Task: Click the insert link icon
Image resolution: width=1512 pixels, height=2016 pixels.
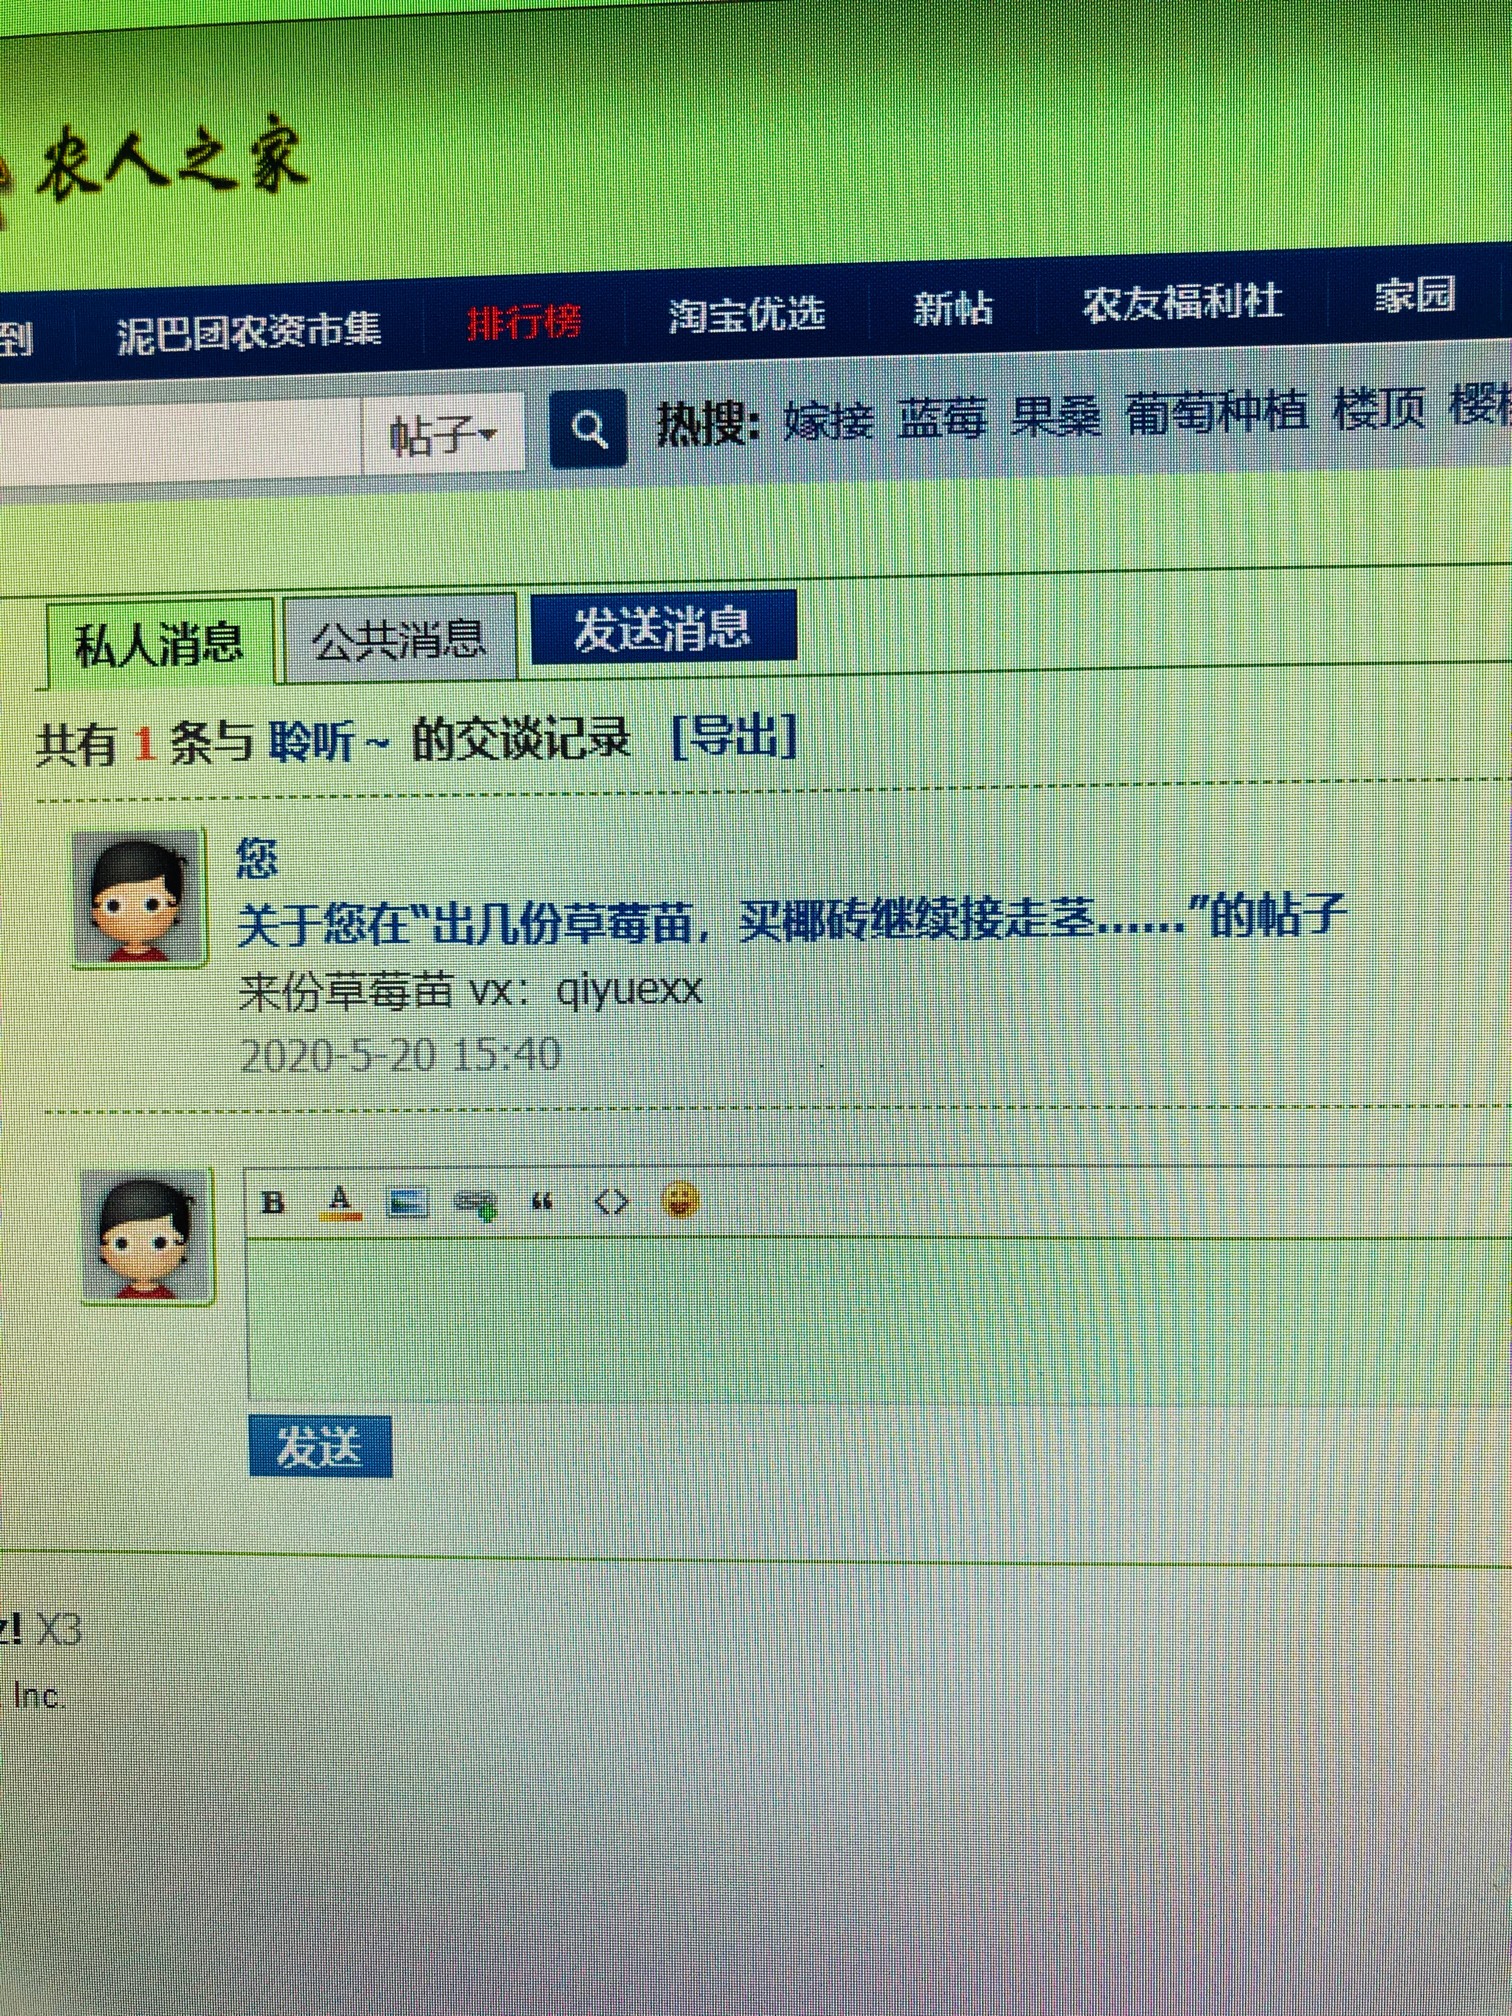Action: point(476,1203)
